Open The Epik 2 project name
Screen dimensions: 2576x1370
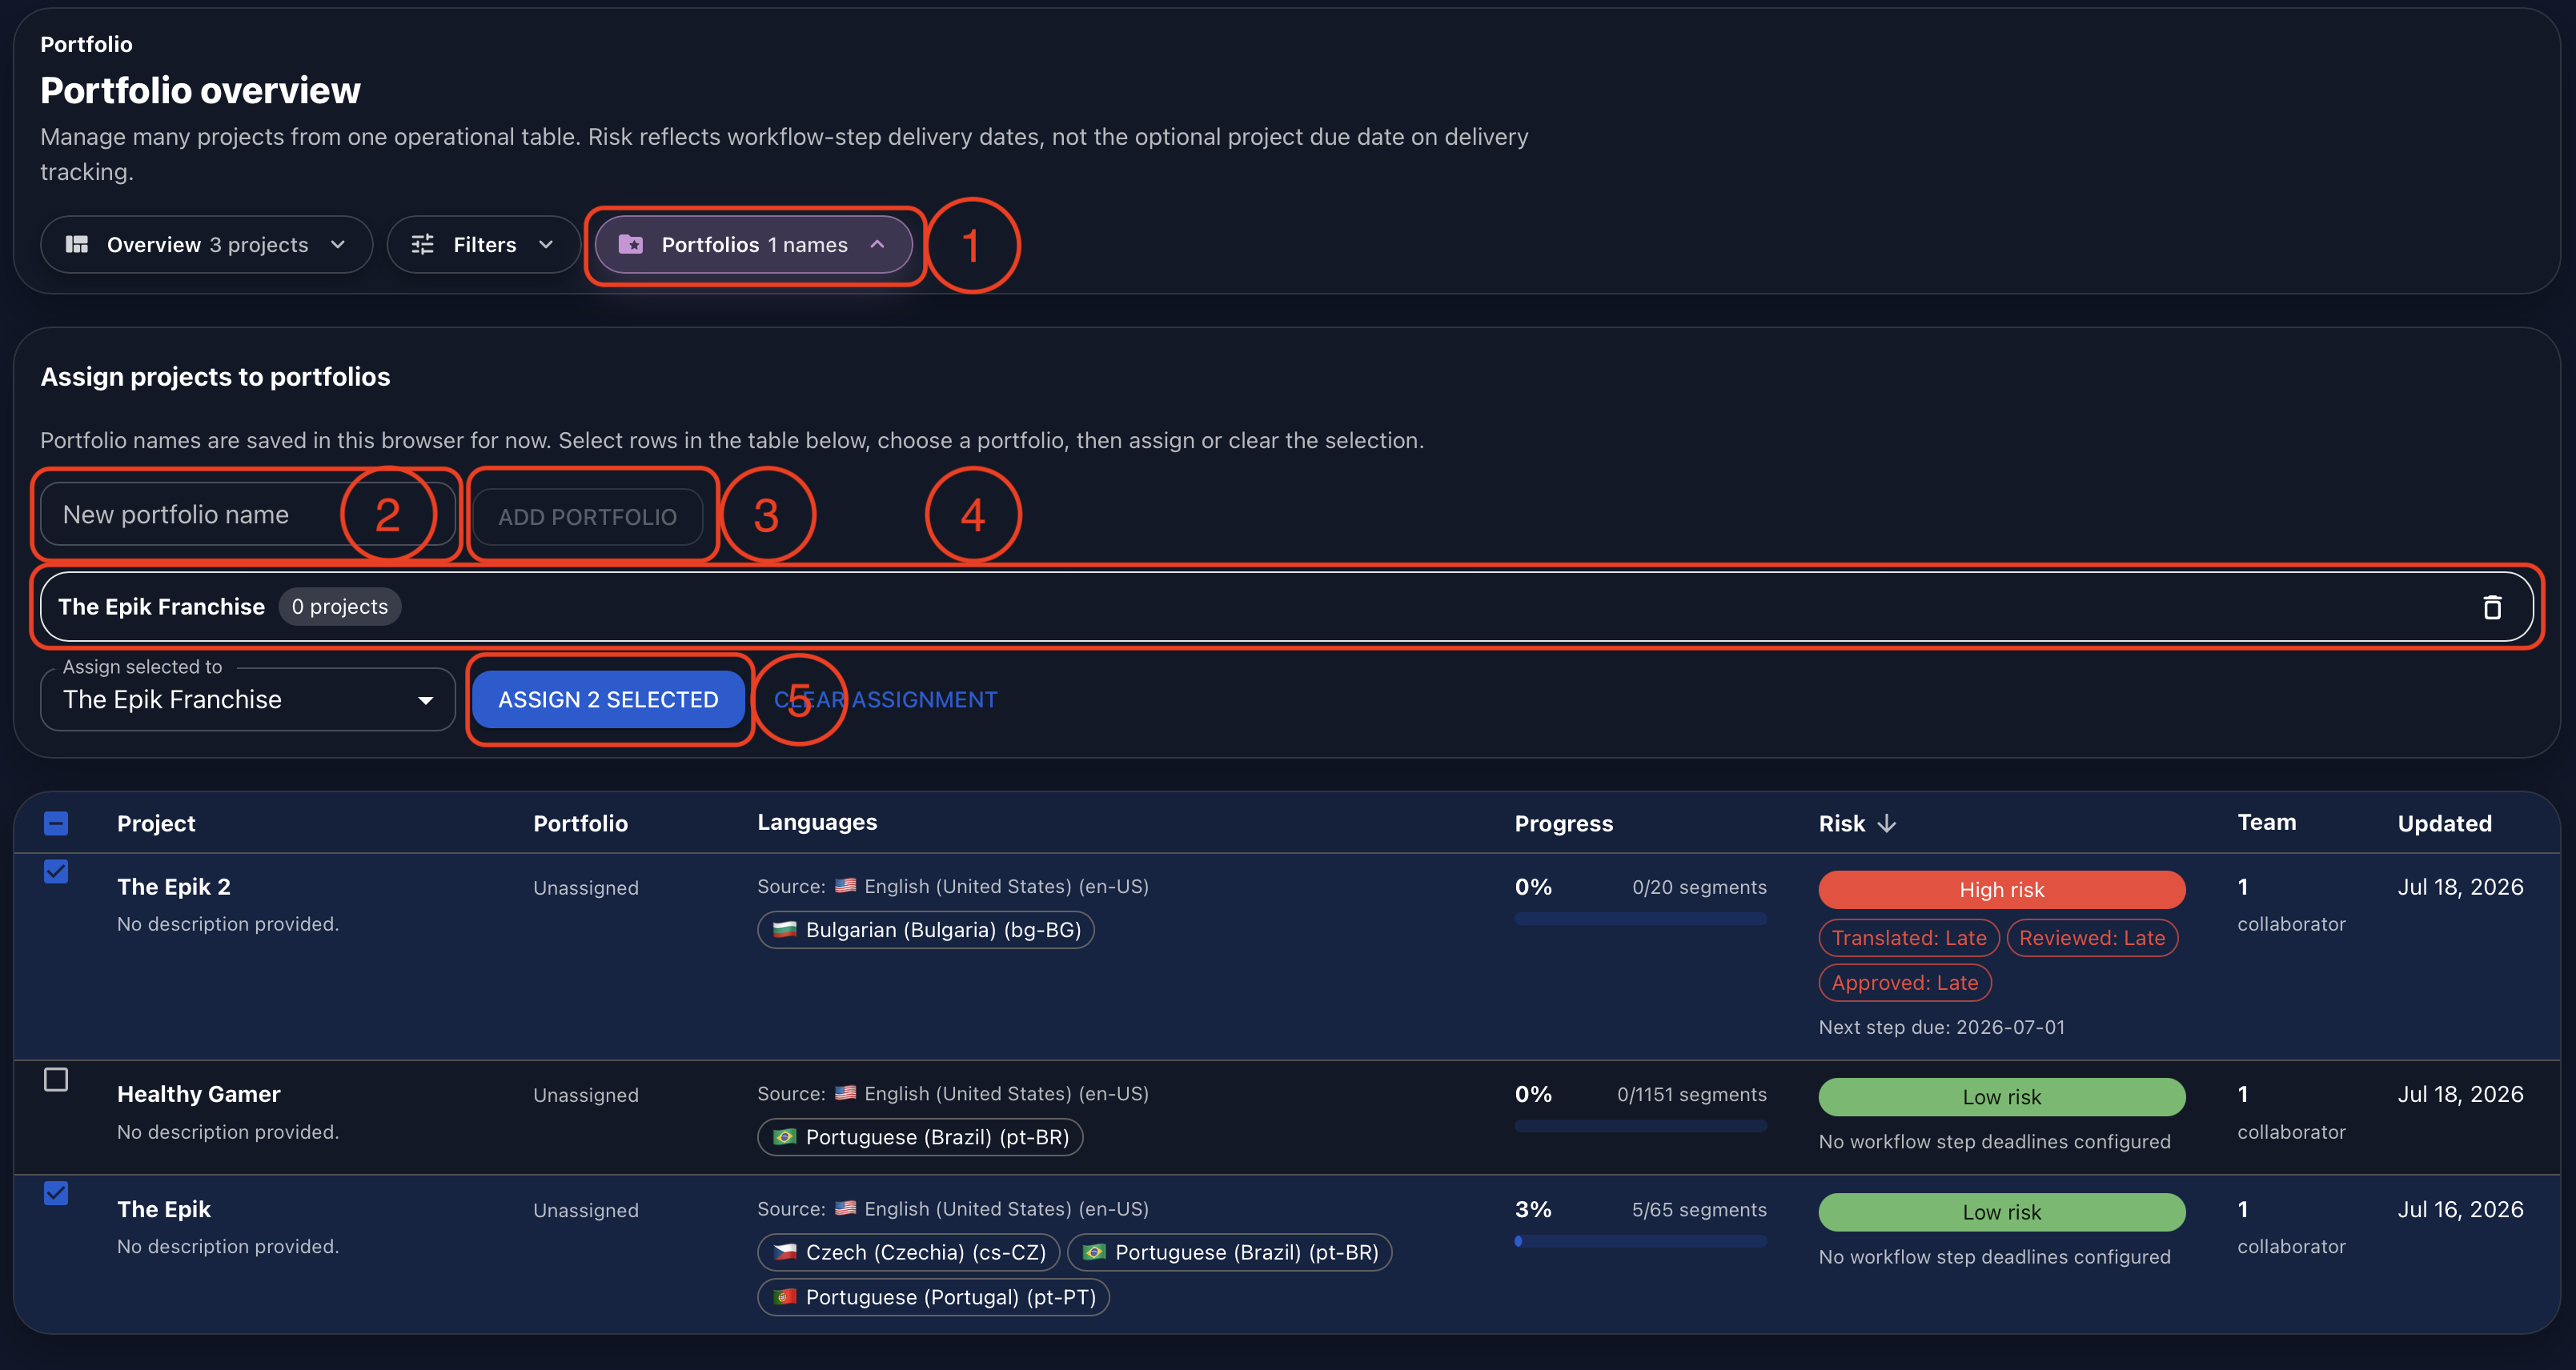tap(174, 887)
